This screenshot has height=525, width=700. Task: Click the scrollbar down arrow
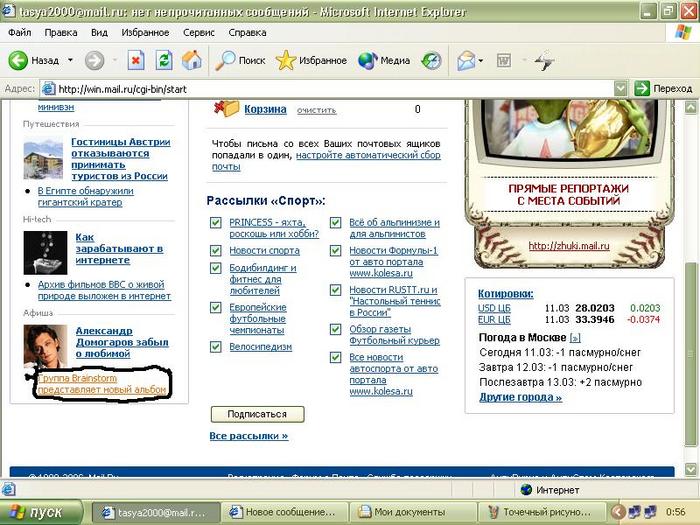pyautogui.click(x=691, y=469)
